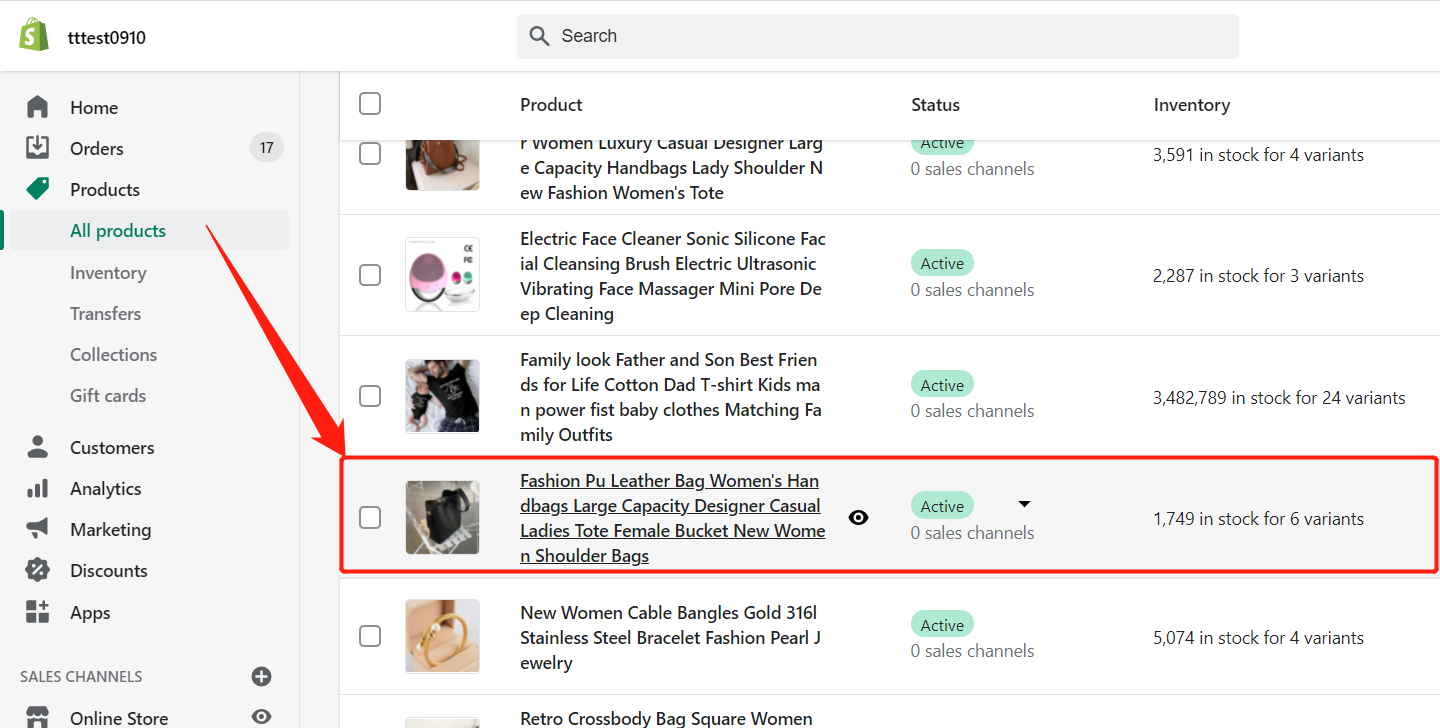Open Home in the sidebar
1440x728 pixels.
(94, 107)
